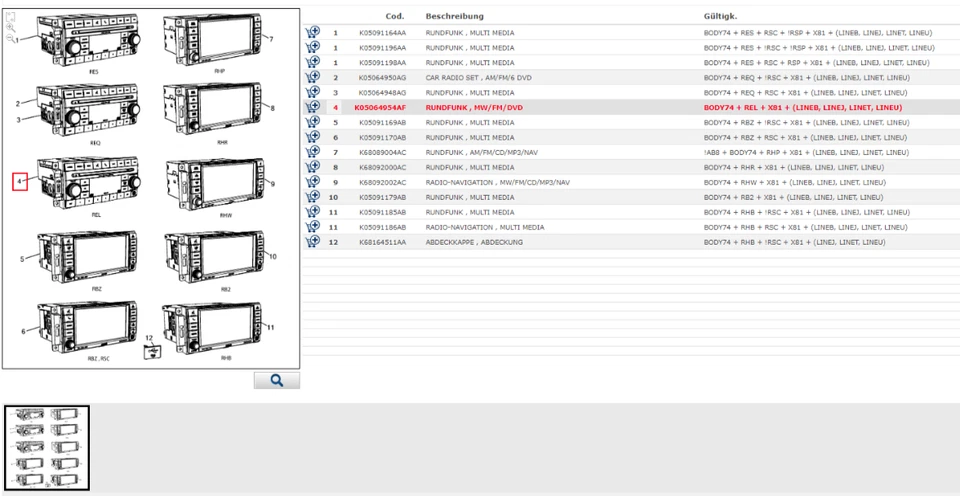Click description RUNDFUNK , AM/FM/CD/MP3/NAV
The width and height of the screenshot is (960, 496).
pos(481,152)
